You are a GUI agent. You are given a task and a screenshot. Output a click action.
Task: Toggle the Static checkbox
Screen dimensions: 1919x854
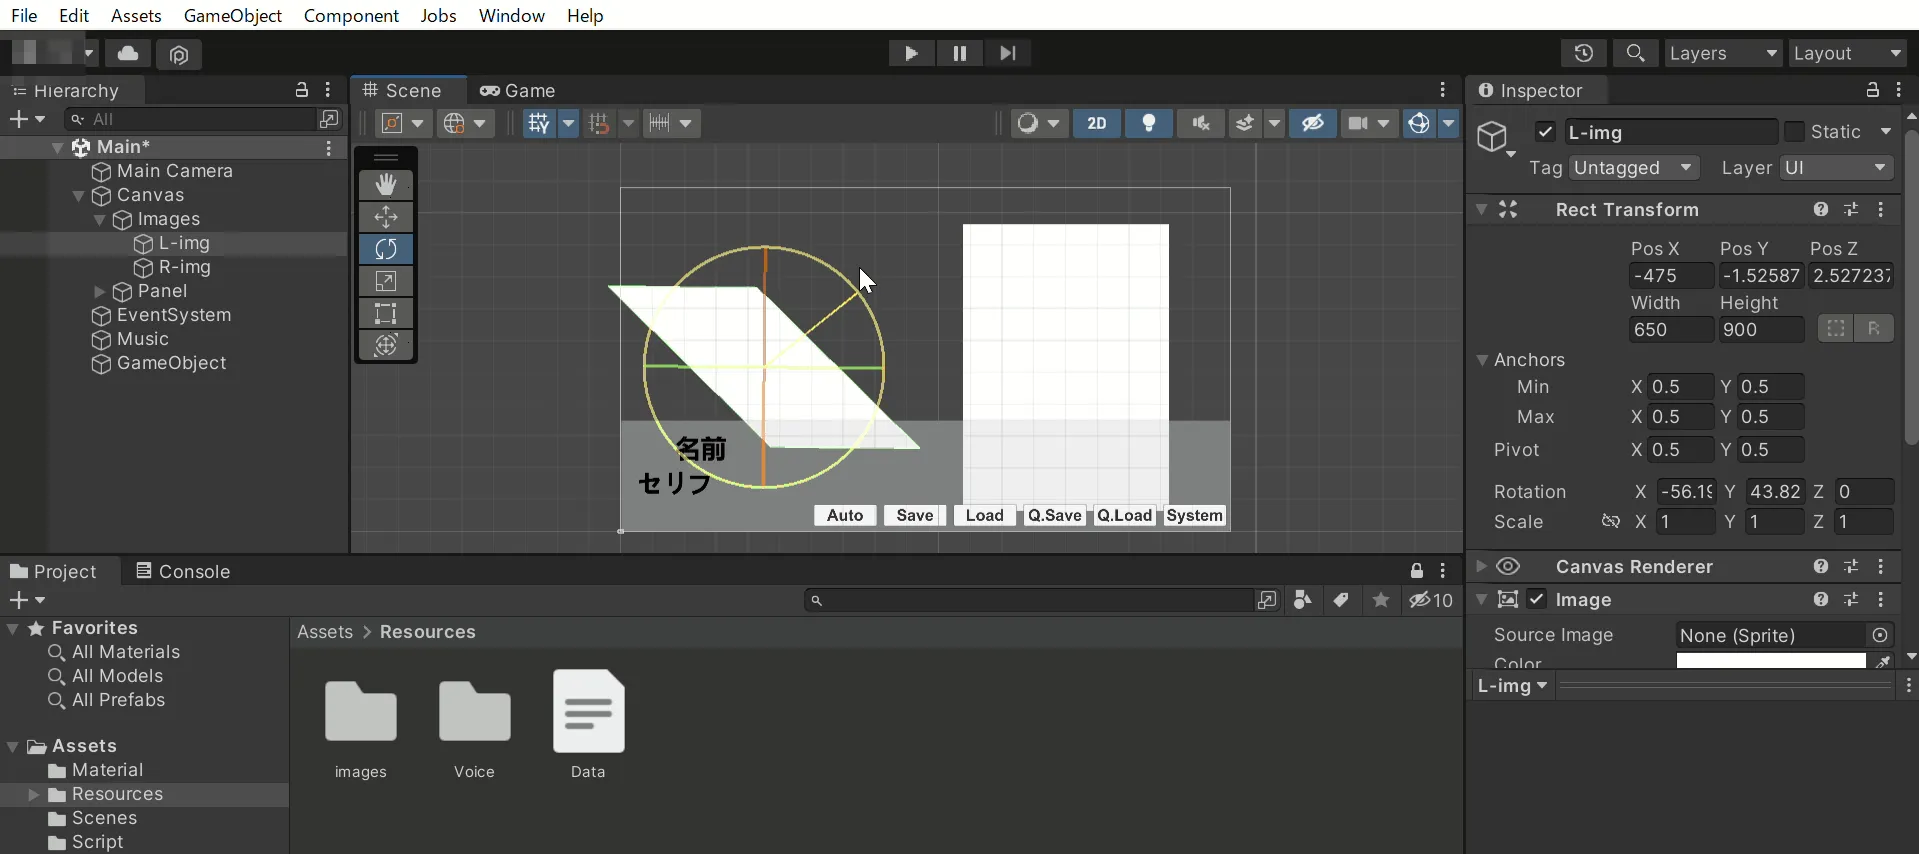[x=1795, y=132]
